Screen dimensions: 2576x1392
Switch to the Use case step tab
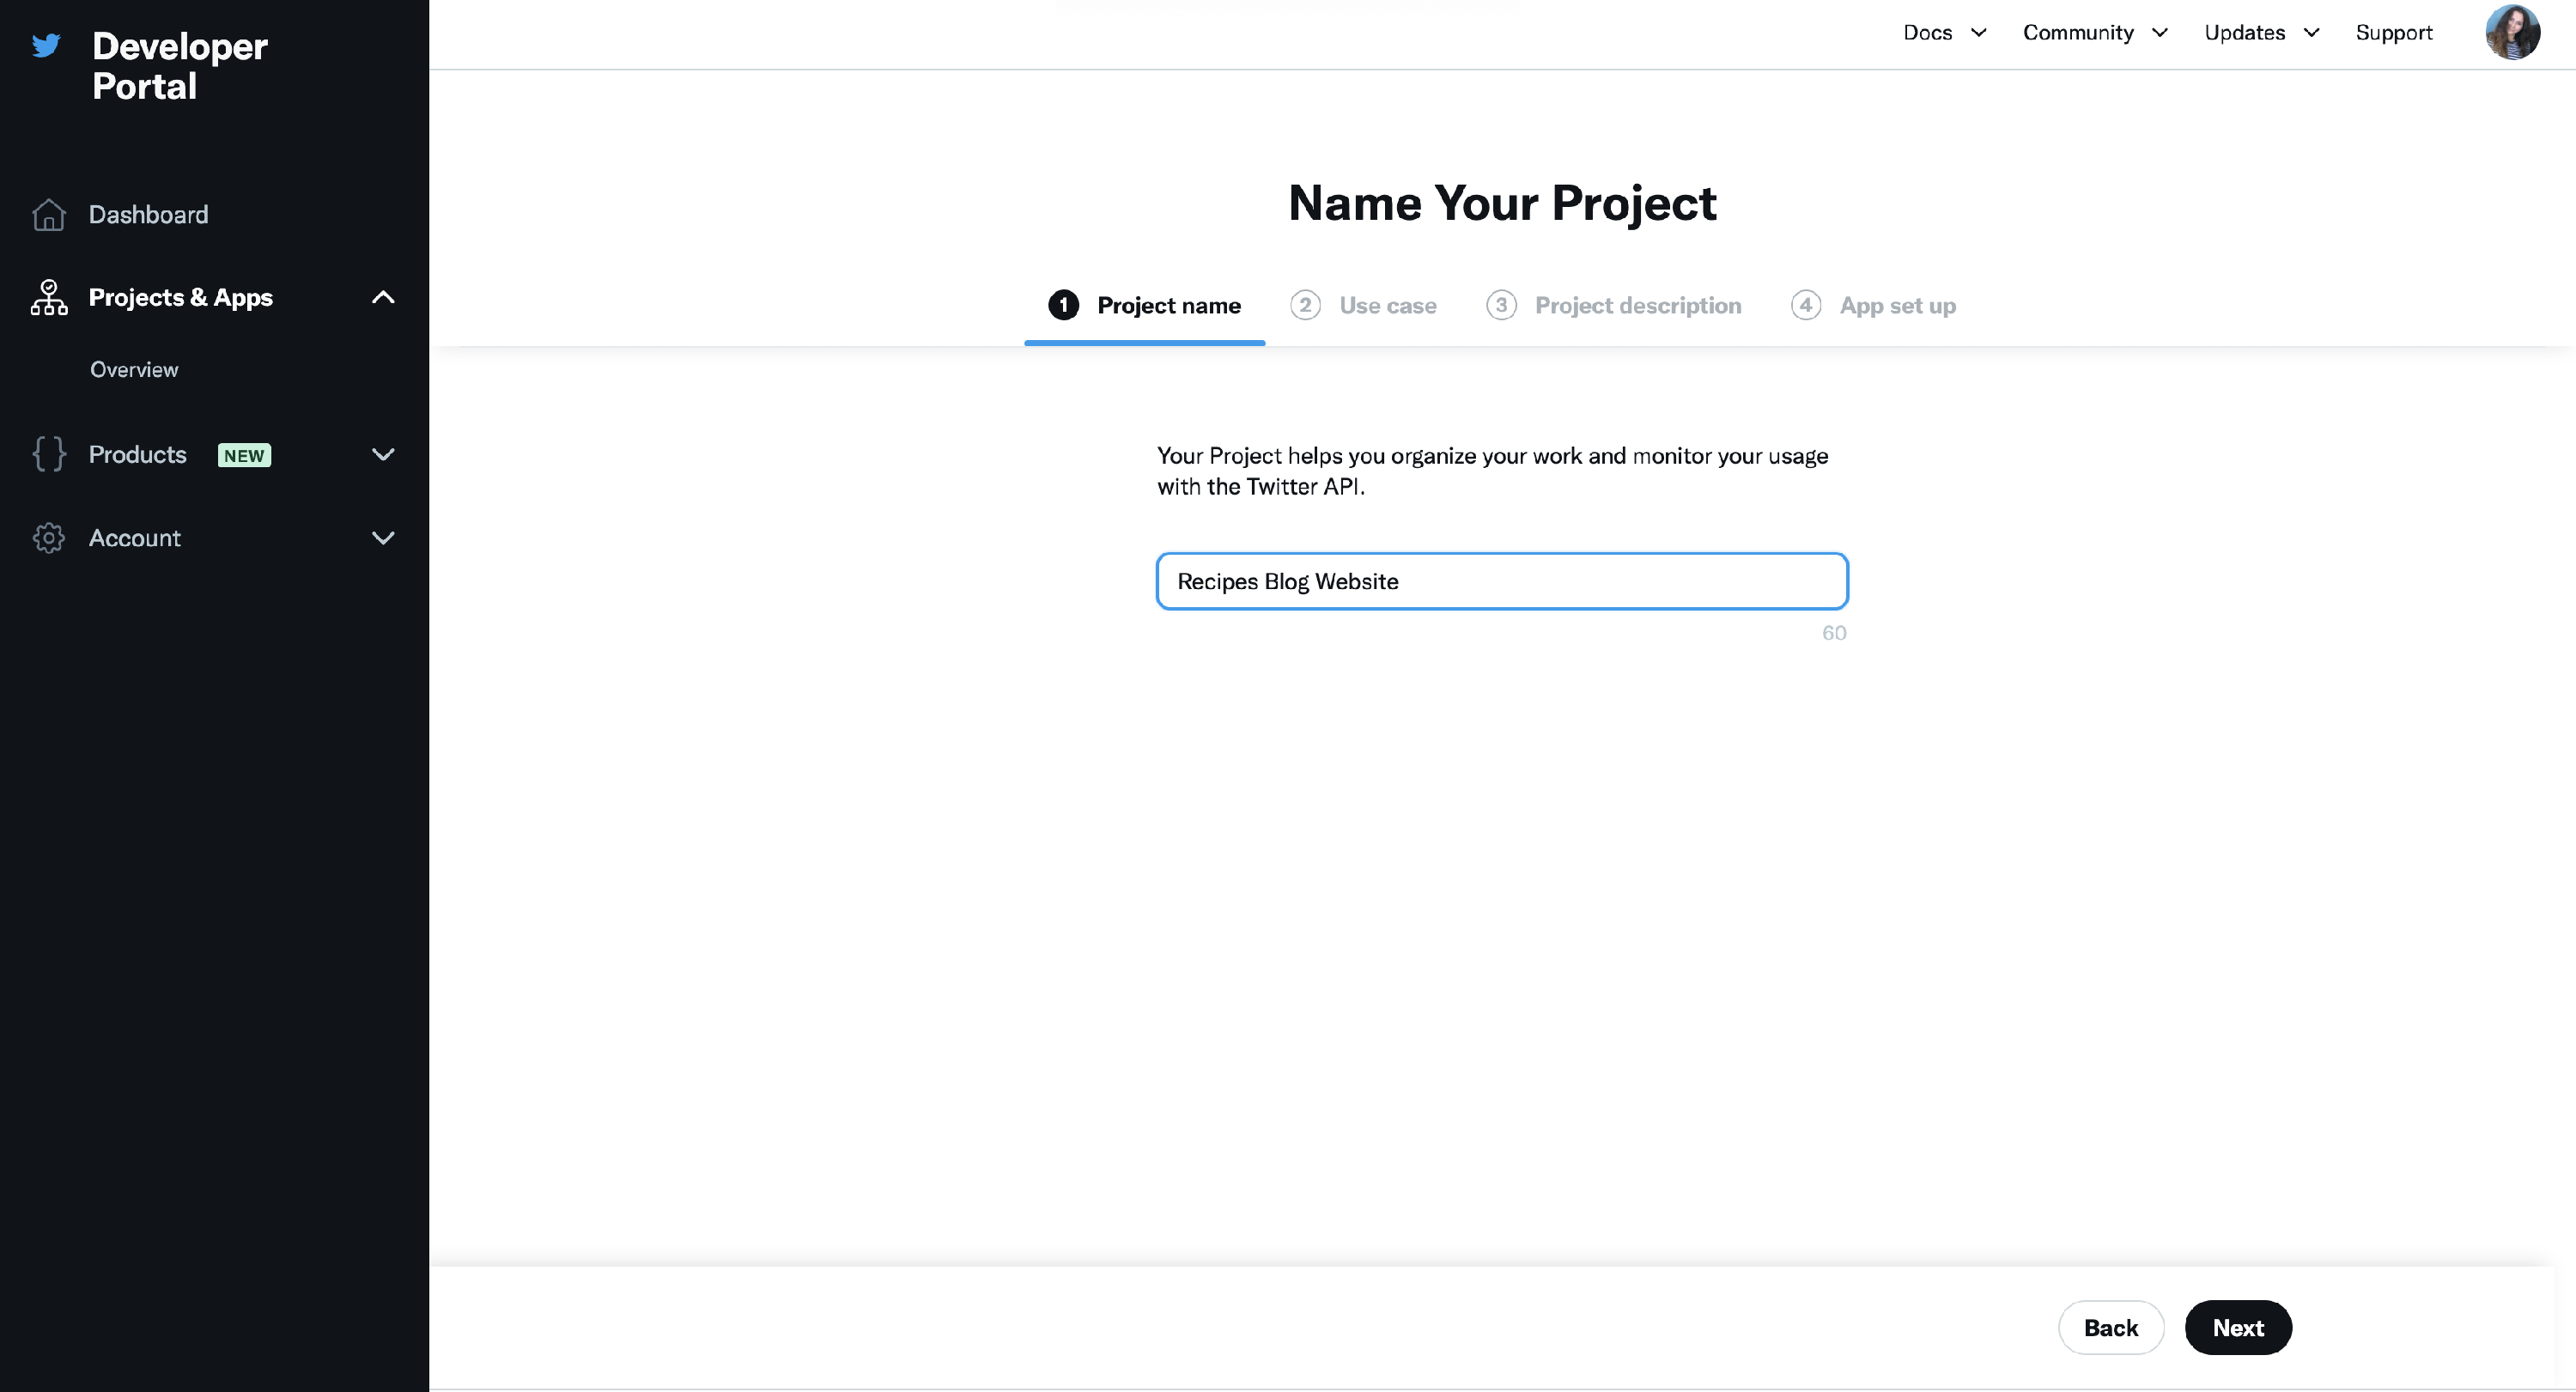click(1386, 306)
